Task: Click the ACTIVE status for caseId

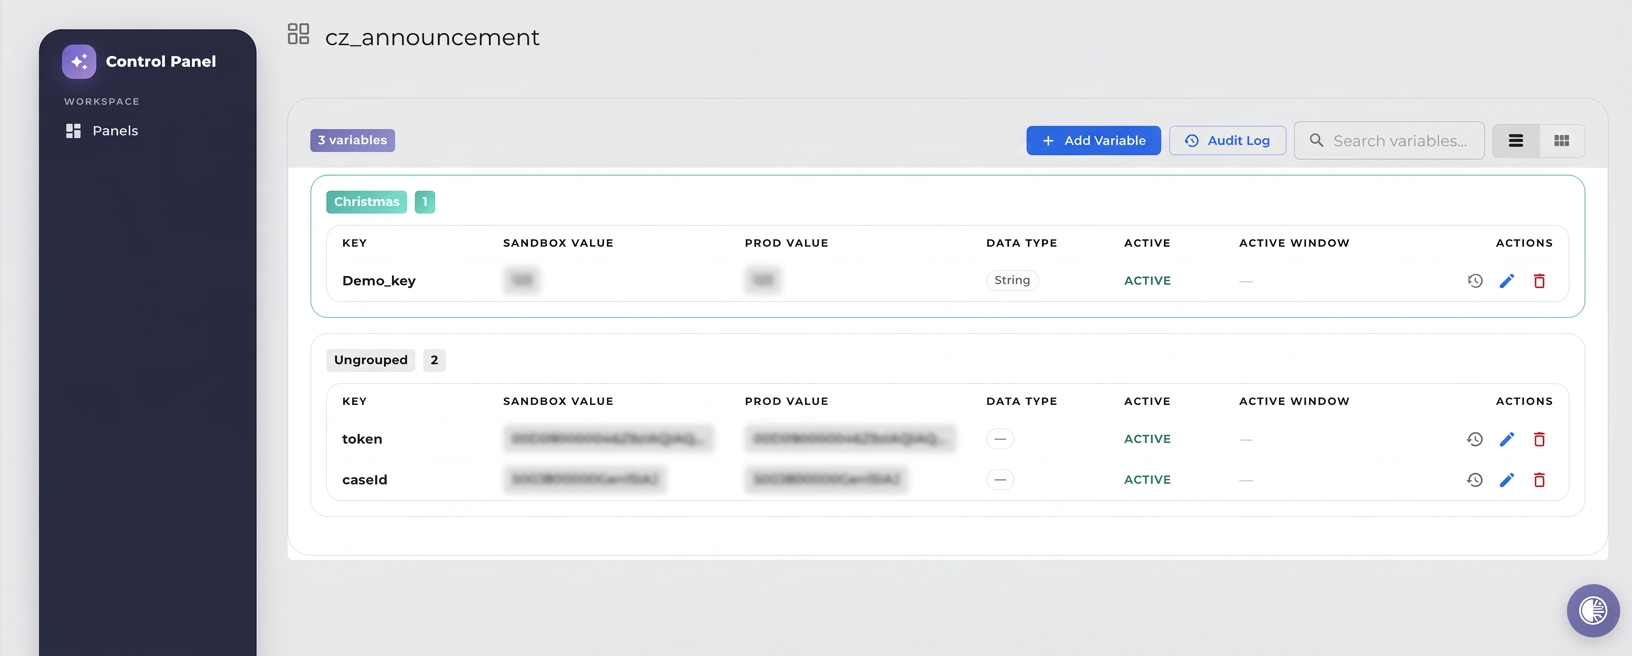Action: 1147,480
